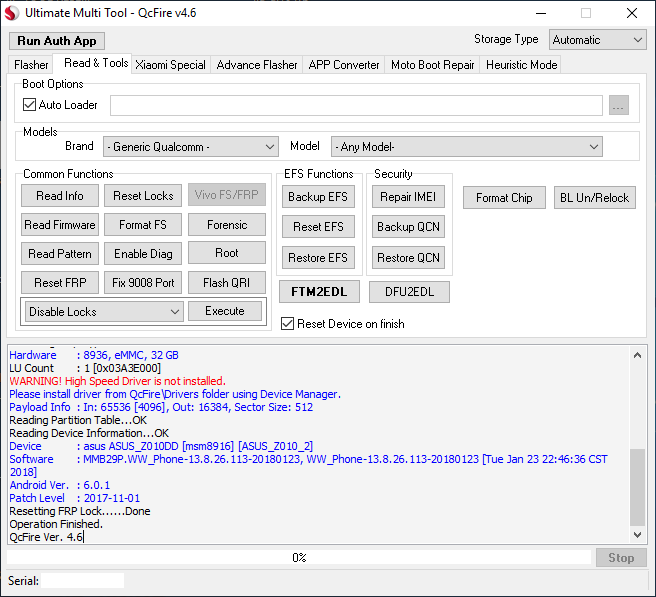Close the QcFire window
This screenshot has width=656, height=597.
coord(632,13)
